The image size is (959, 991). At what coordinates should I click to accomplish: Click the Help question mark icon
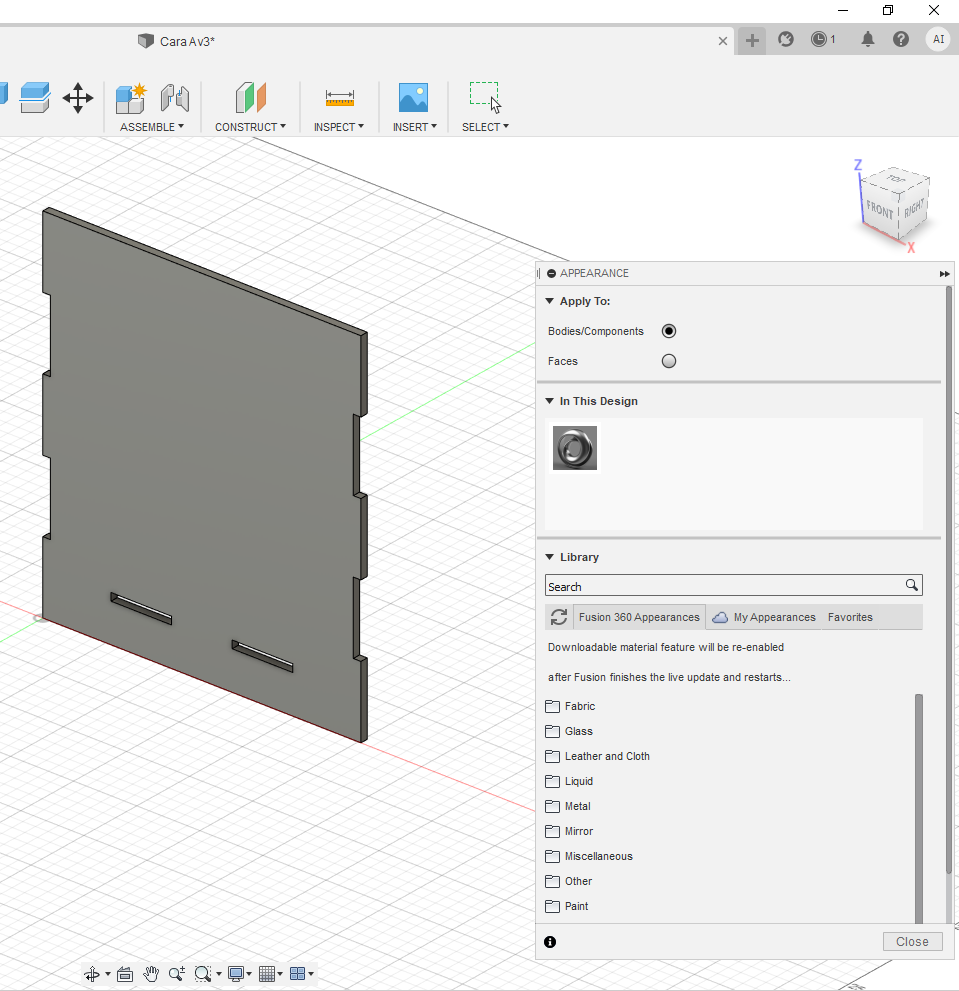pyautogui.click(x=901, y=39)
